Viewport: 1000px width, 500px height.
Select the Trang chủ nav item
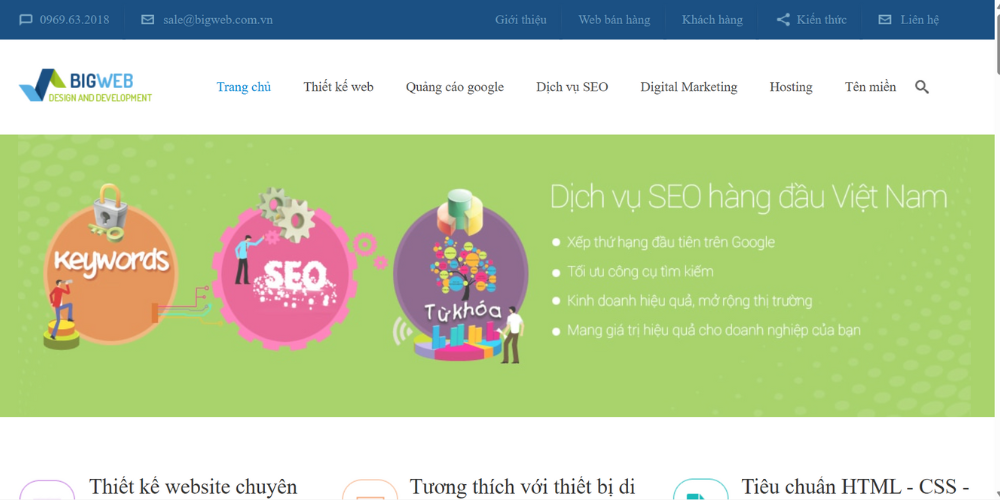(244, 87)
